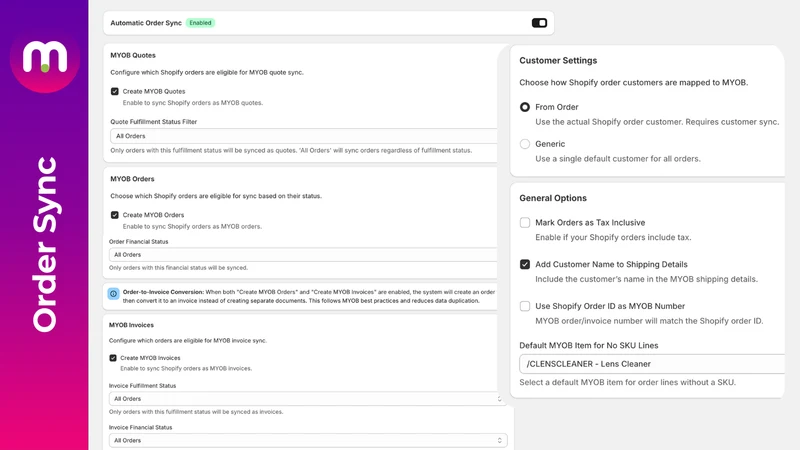Image resolution: width=800 pixels, height=450 pixels.
Task: Select the From Order radio option
Action: [x=524, y=107]
